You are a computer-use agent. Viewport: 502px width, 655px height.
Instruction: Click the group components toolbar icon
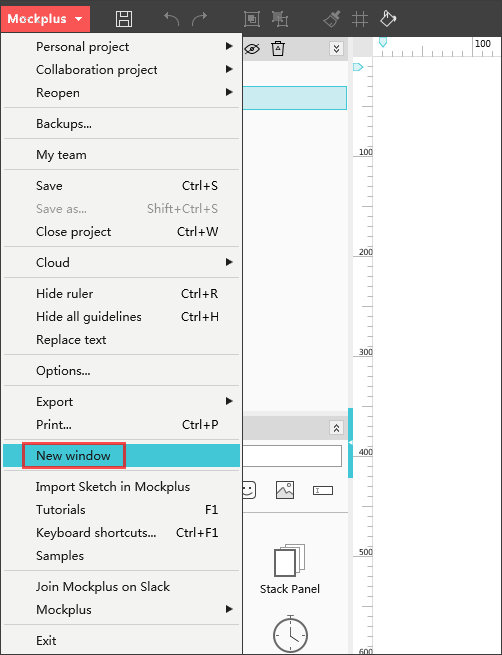(252, 19)
